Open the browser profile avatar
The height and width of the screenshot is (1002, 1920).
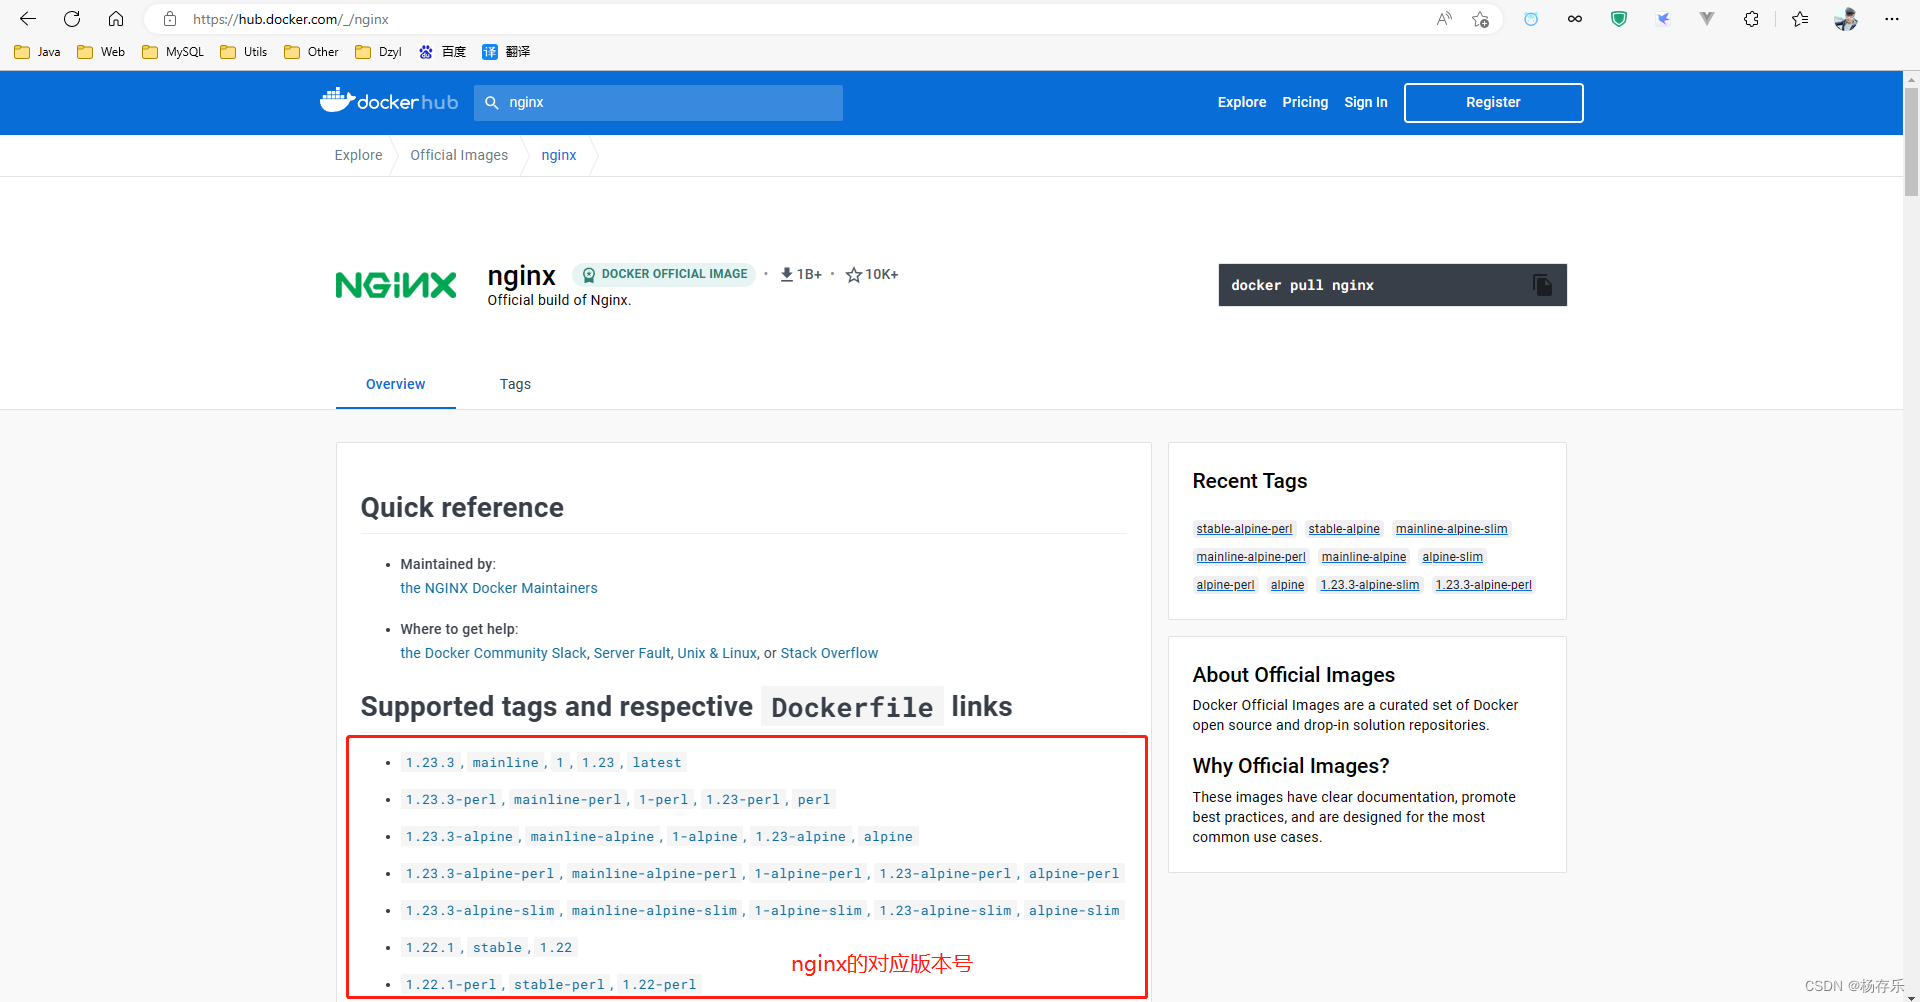[x=1846, y=19]
